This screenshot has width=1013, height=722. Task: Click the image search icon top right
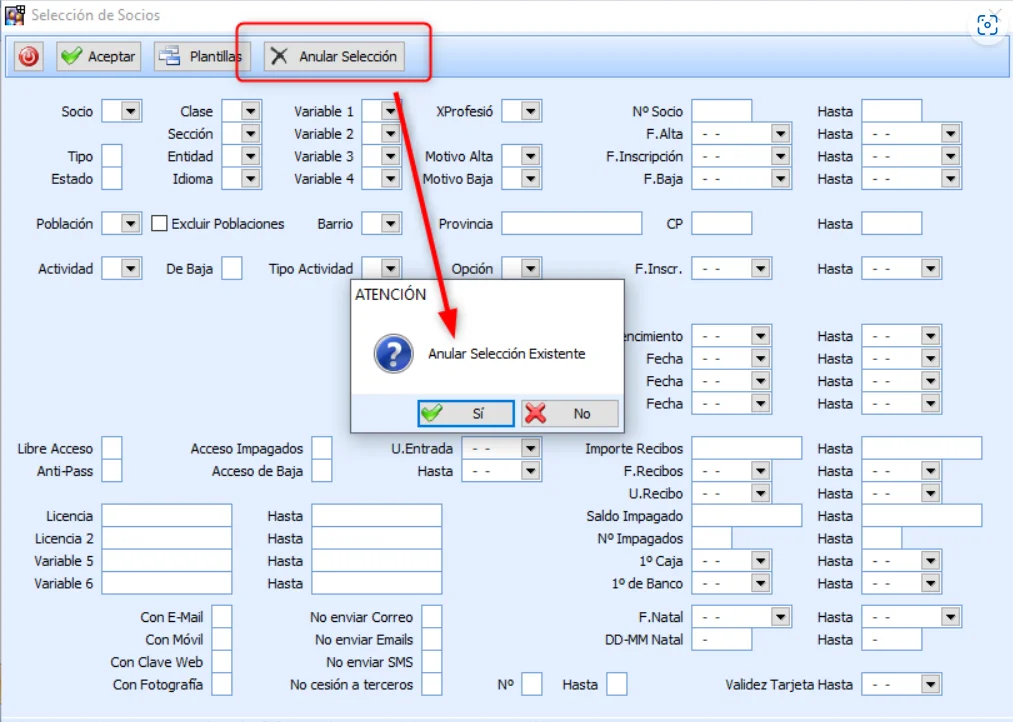tap(987, 27)
